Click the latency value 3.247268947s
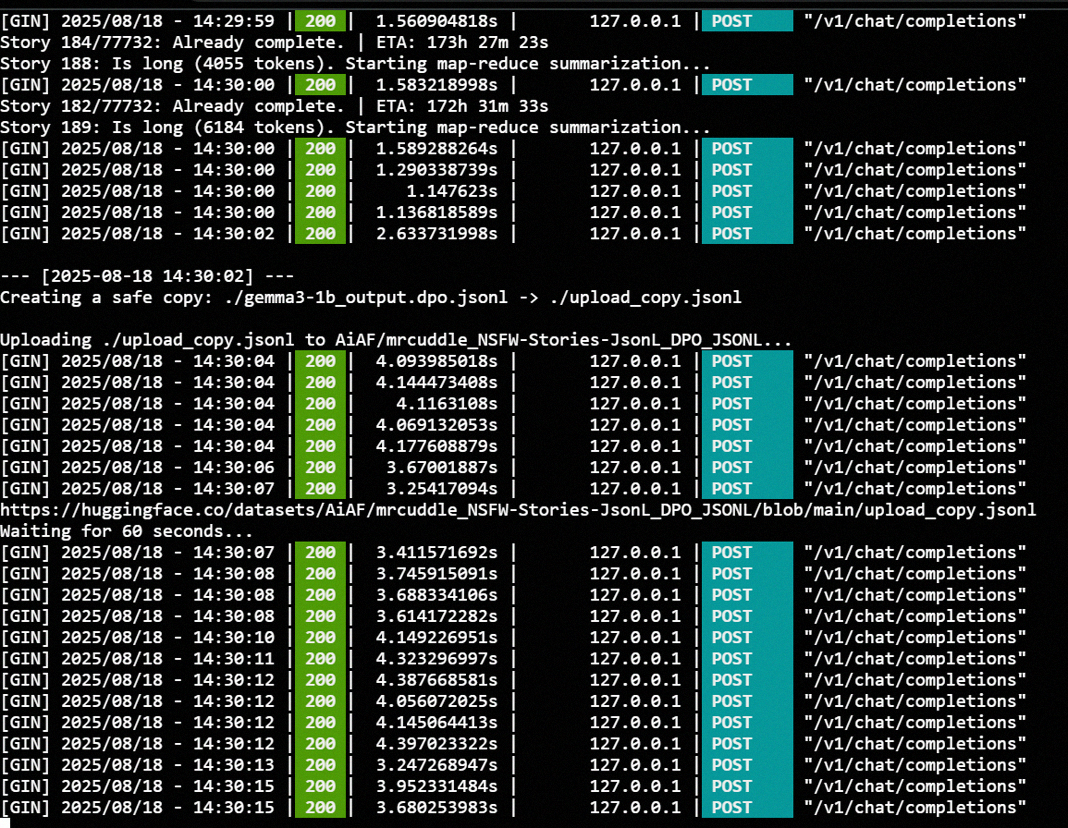The image size is (1068, 828). (437, 765)
